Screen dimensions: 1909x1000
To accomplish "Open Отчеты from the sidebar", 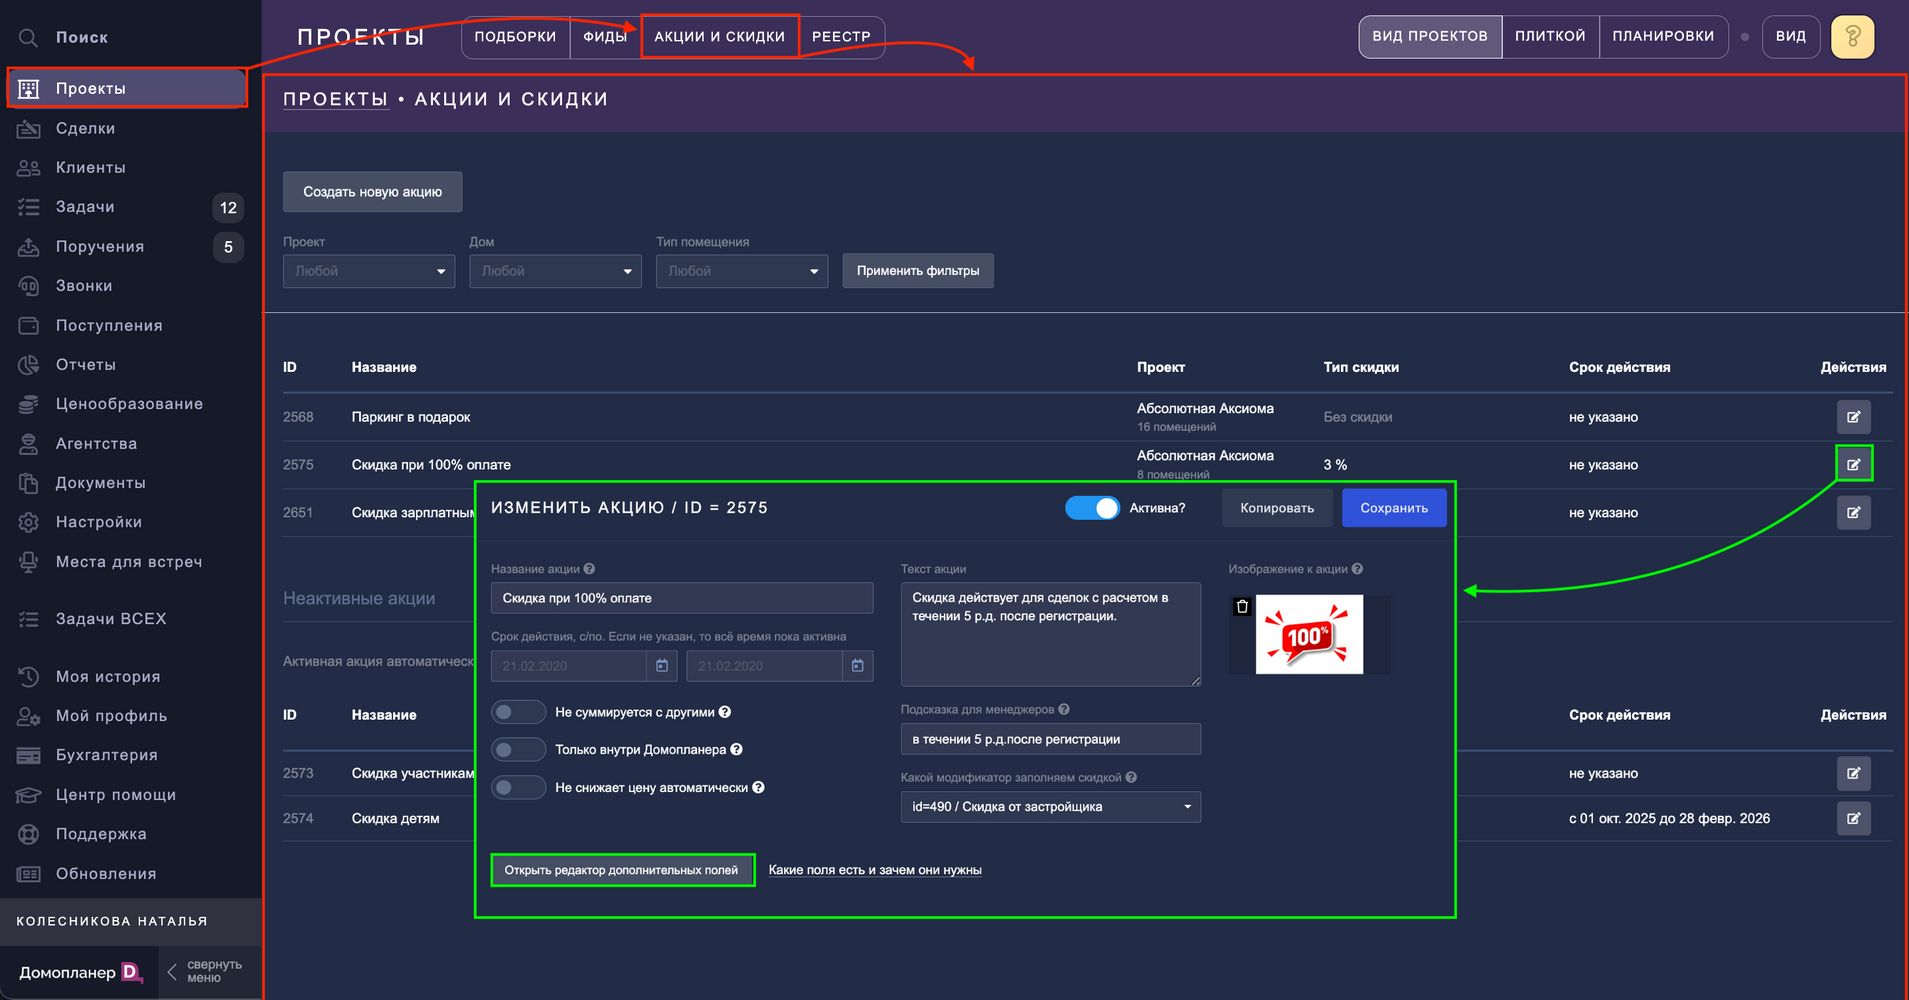I will [x=85, y=365].
